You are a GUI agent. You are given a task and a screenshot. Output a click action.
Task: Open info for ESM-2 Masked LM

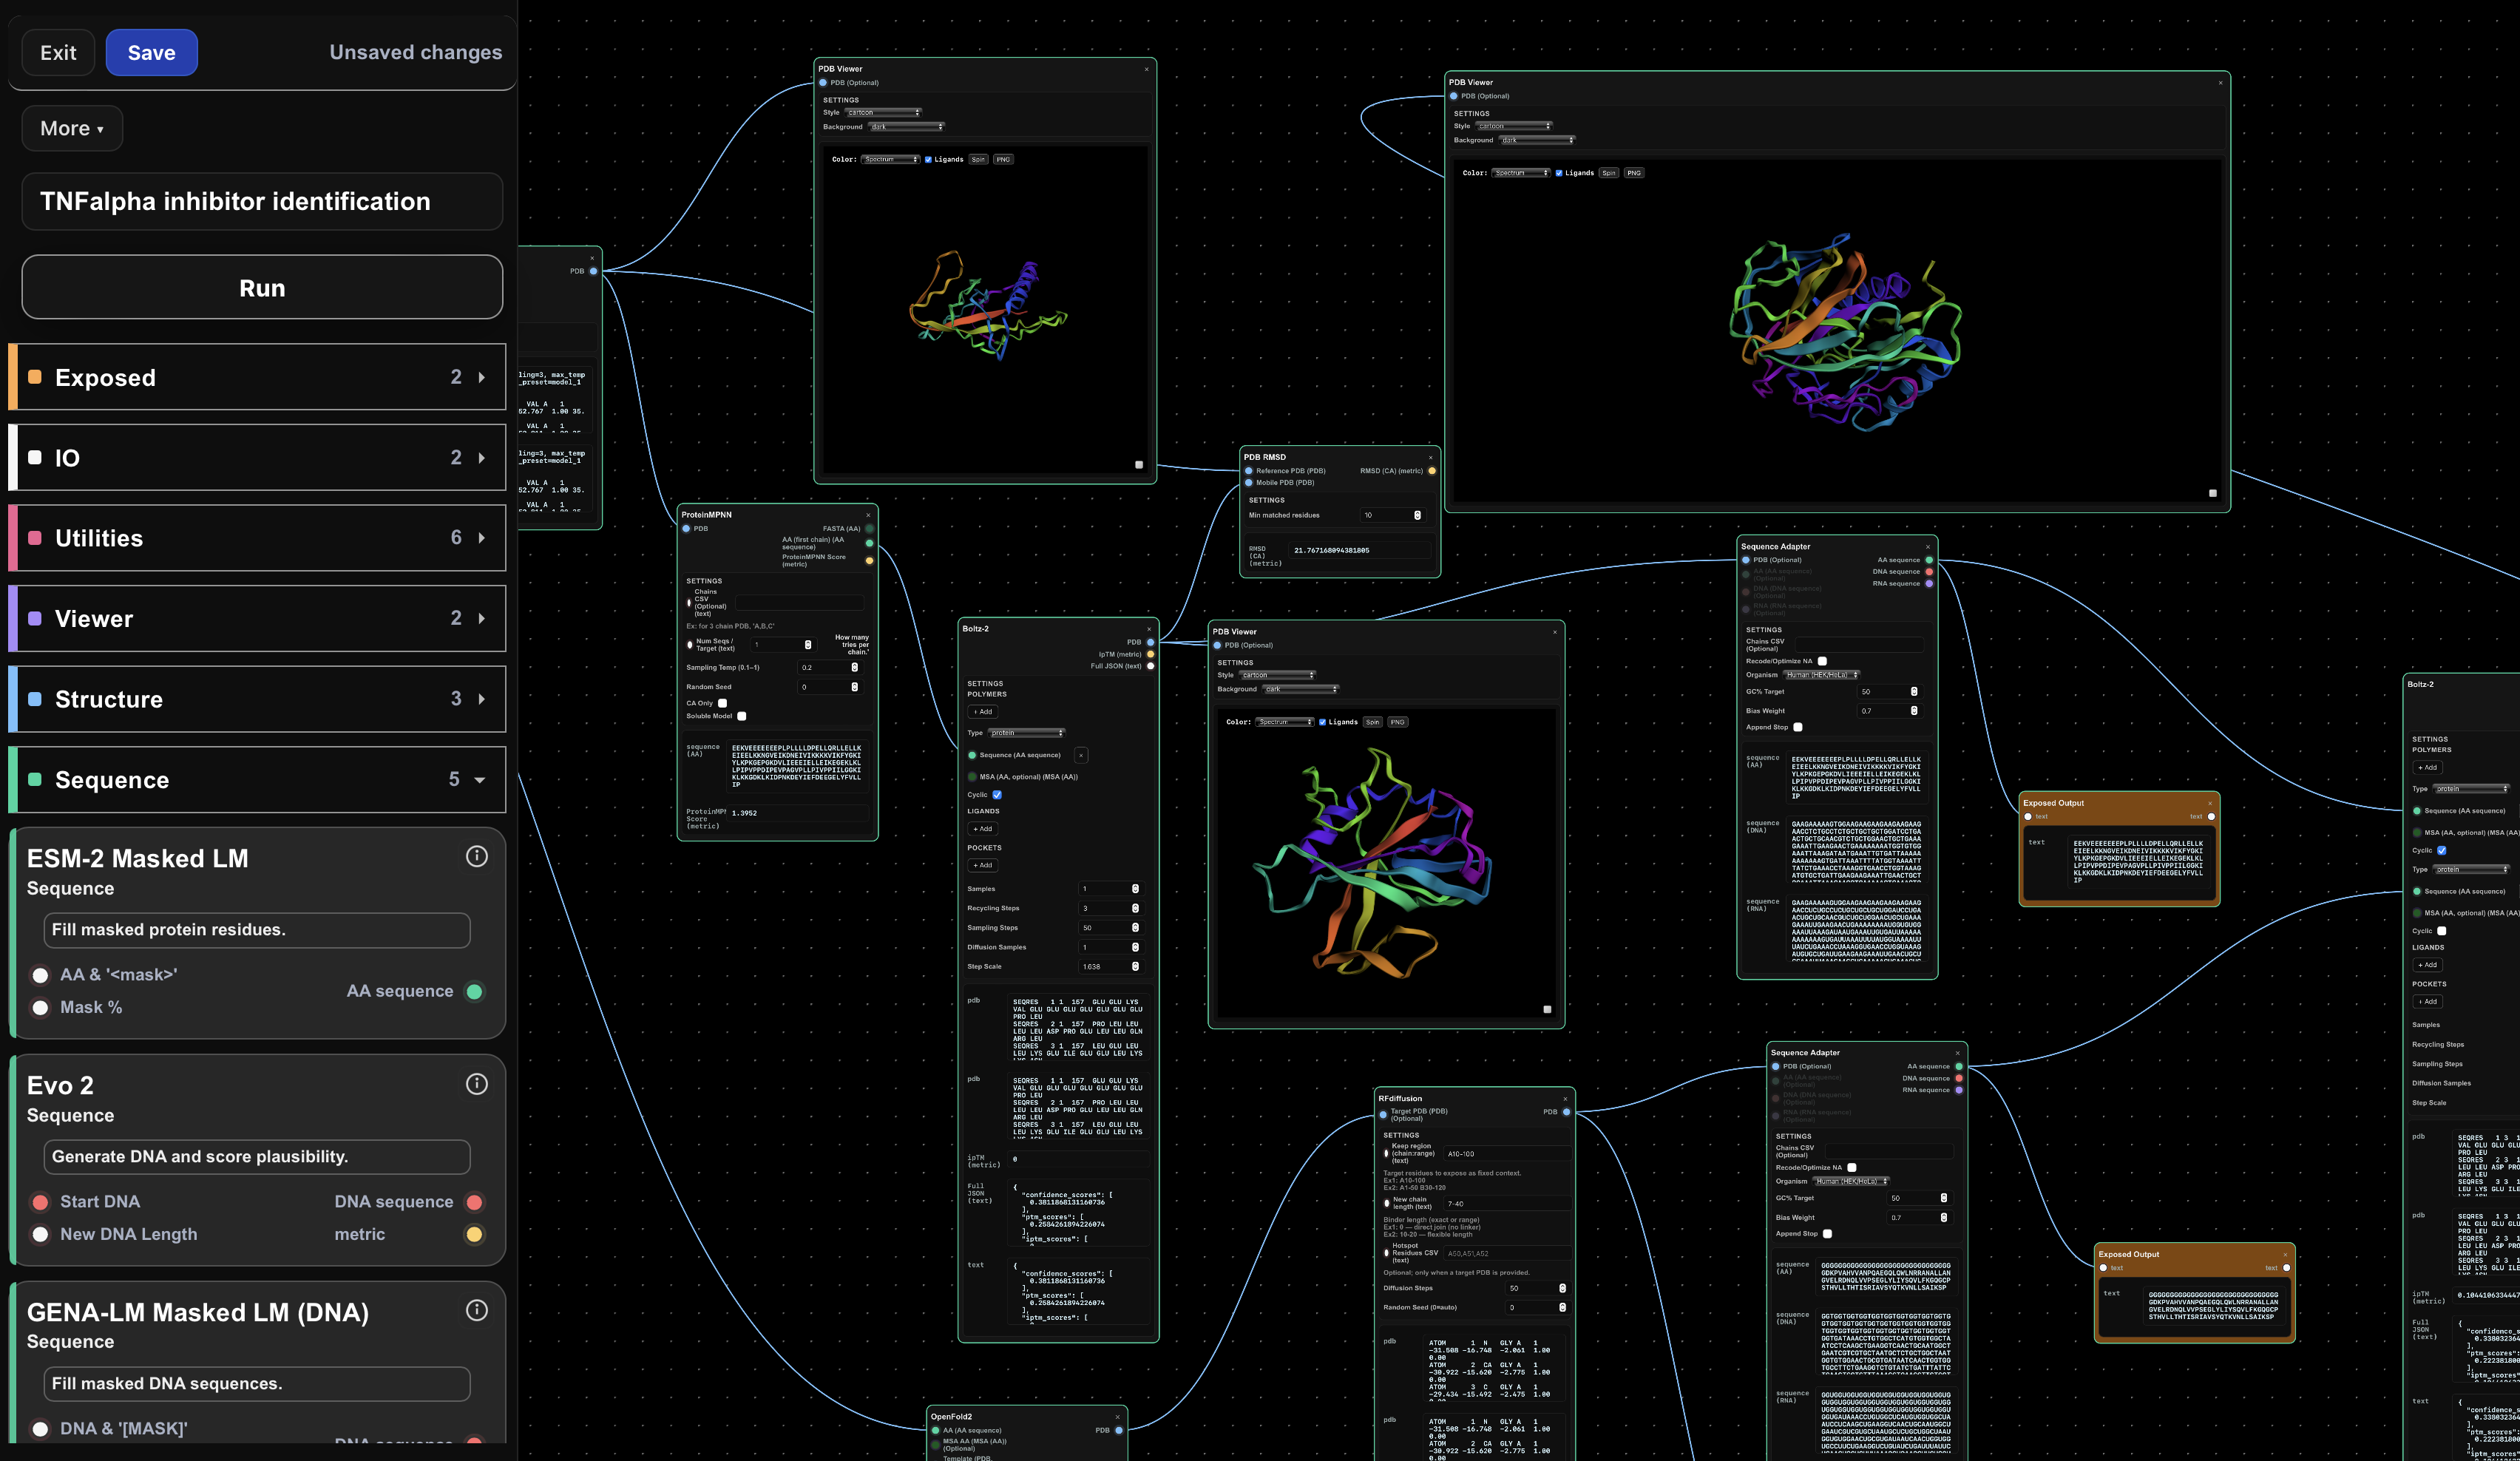click(x=477, y=856)
